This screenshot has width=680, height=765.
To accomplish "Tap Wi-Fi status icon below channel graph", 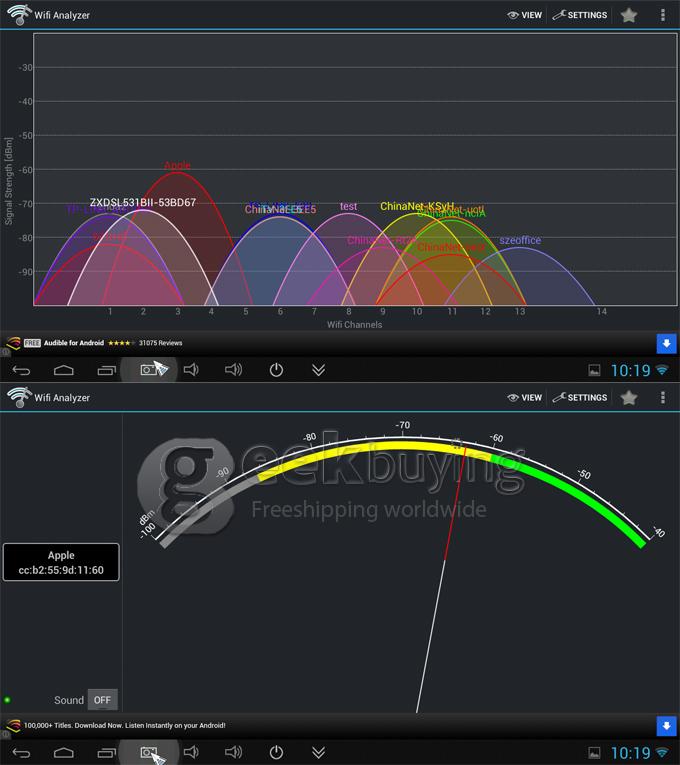I will click(x=662, y=370).
